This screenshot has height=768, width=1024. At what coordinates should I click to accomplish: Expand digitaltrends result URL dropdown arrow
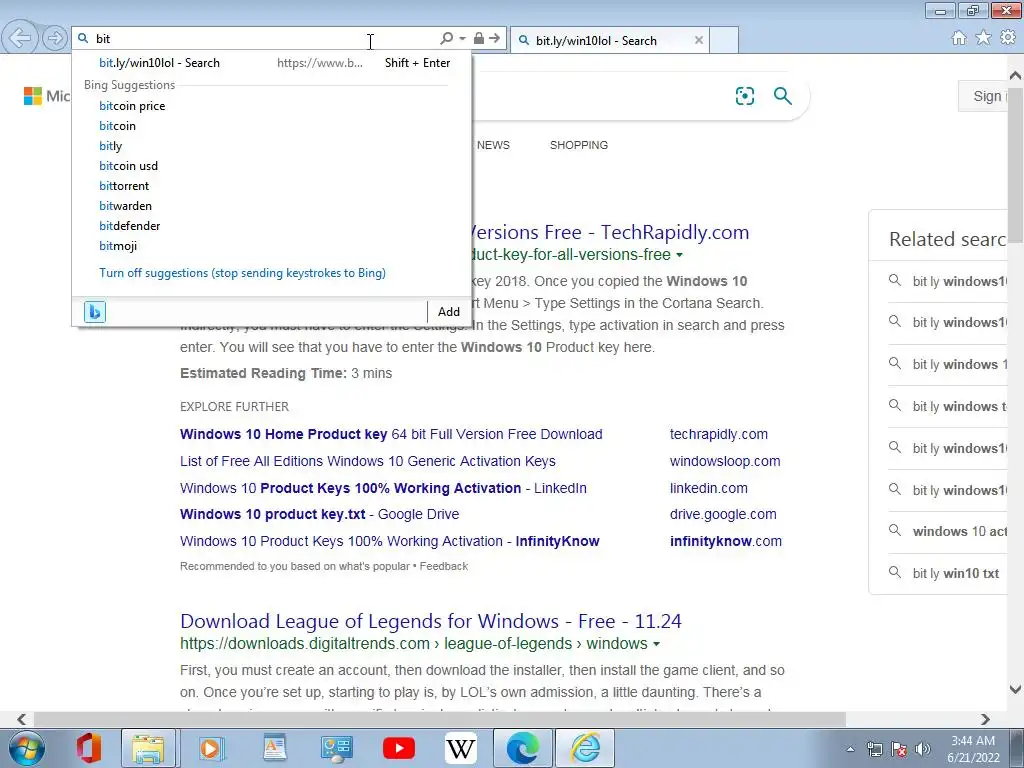(x=656, y=644)
